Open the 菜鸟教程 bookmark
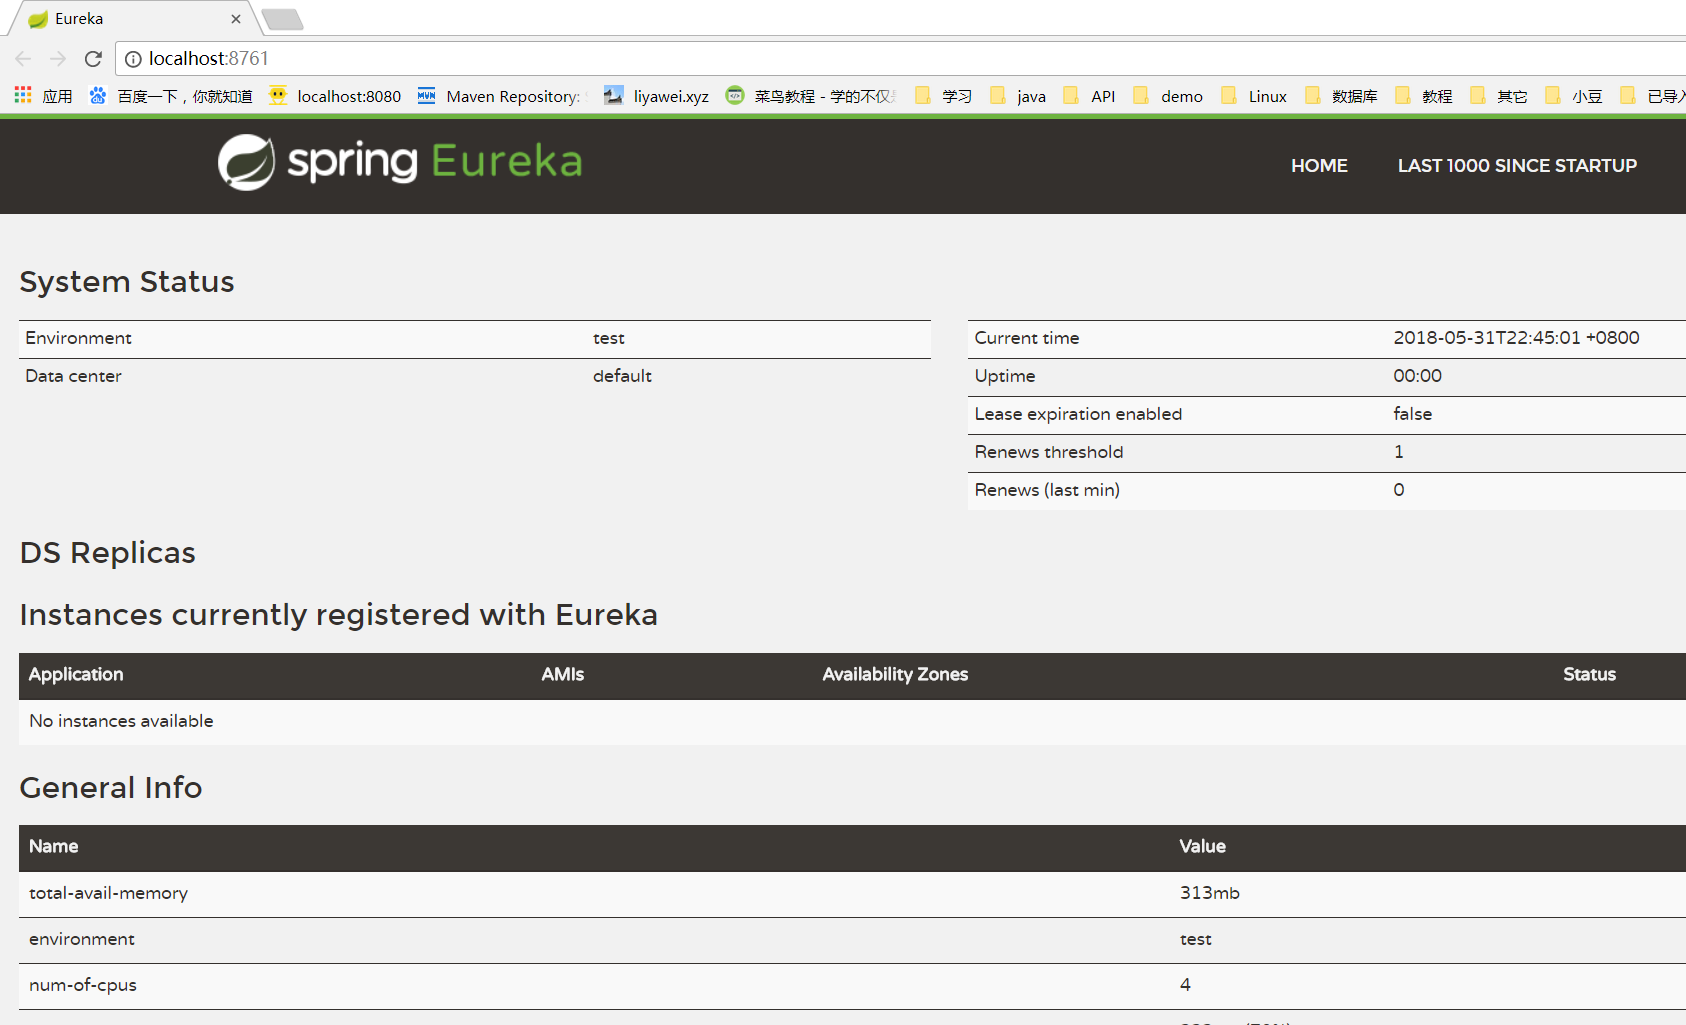1686x1025 pixels. point(811,96)
